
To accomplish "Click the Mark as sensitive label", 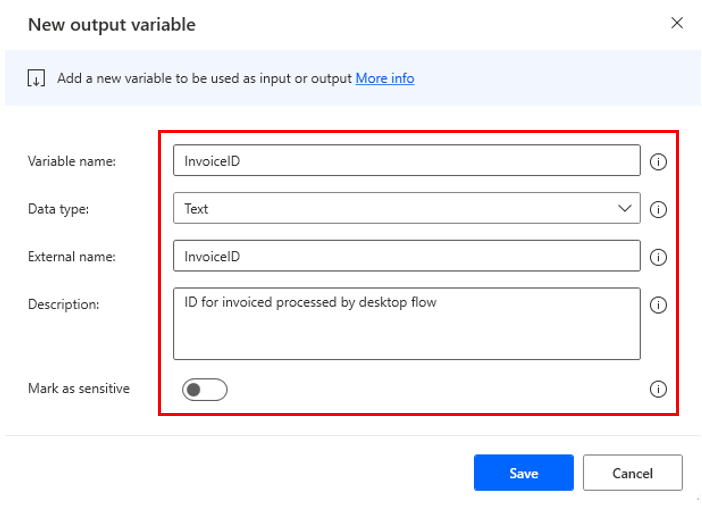I will [79, 388].
